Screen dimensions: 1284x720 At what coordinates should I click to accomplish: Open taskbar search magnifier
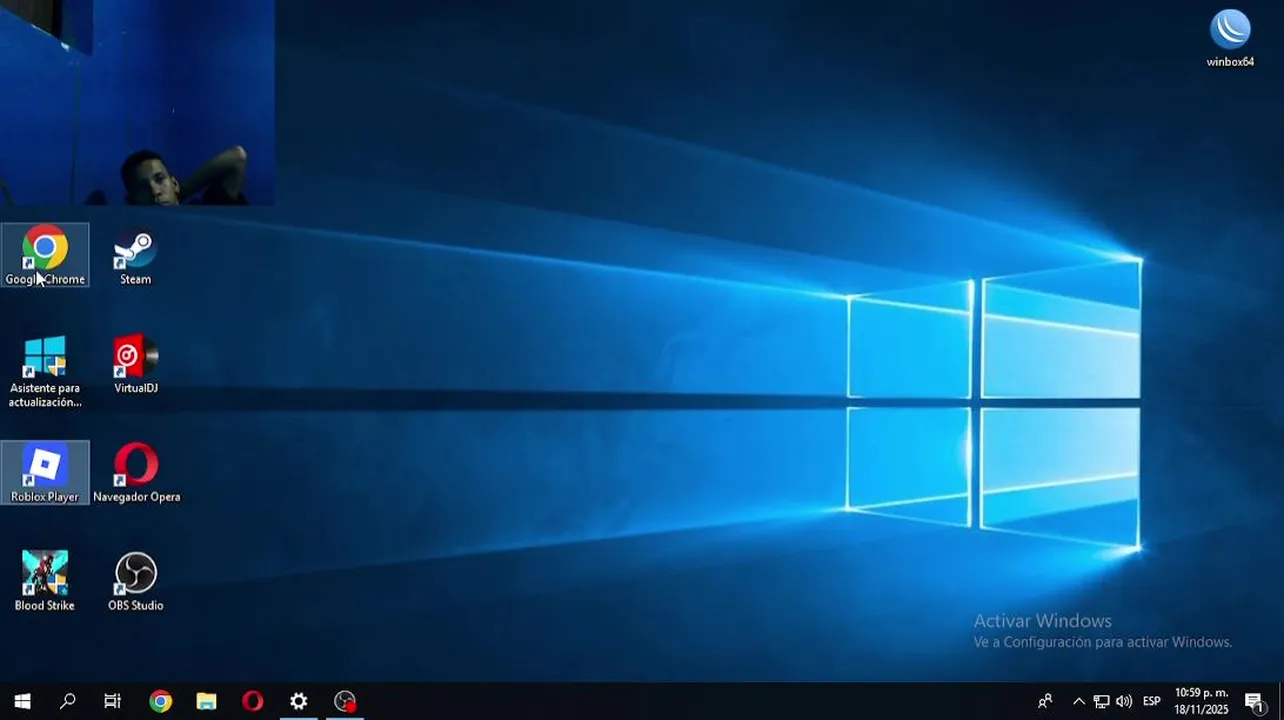[67, 701]
